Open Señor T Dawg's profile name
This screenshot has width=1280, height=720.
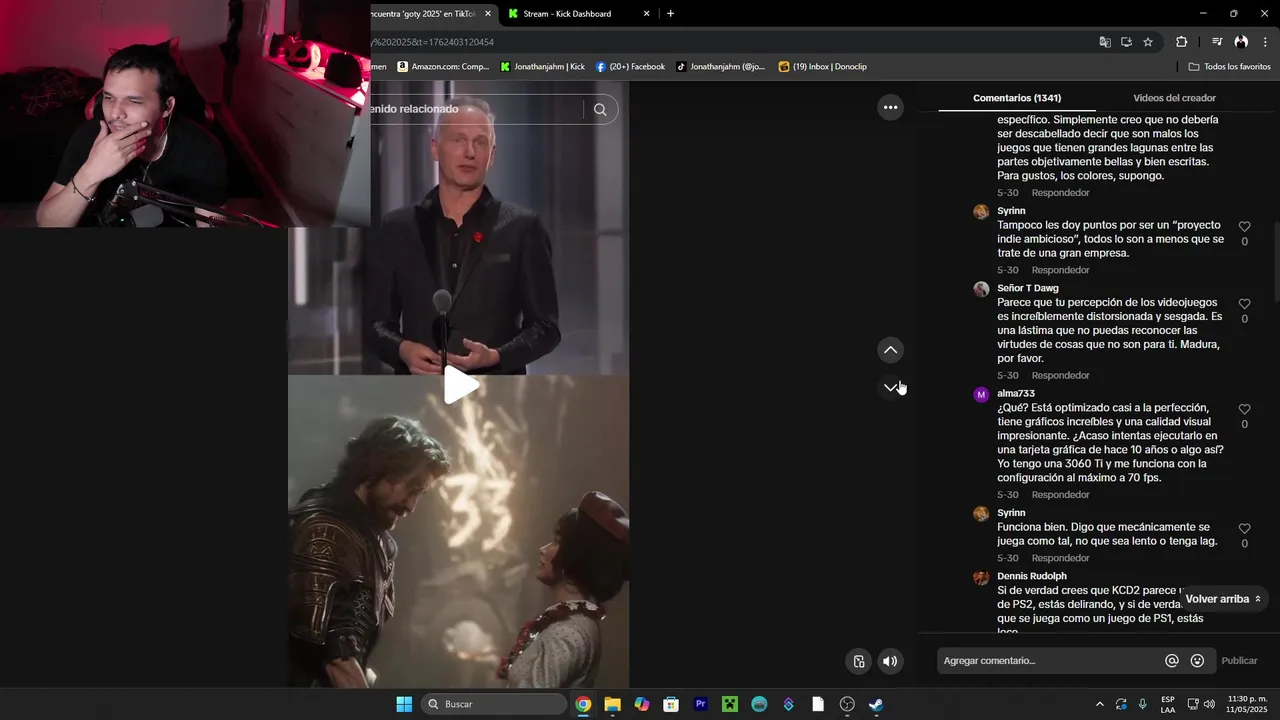1027,288
